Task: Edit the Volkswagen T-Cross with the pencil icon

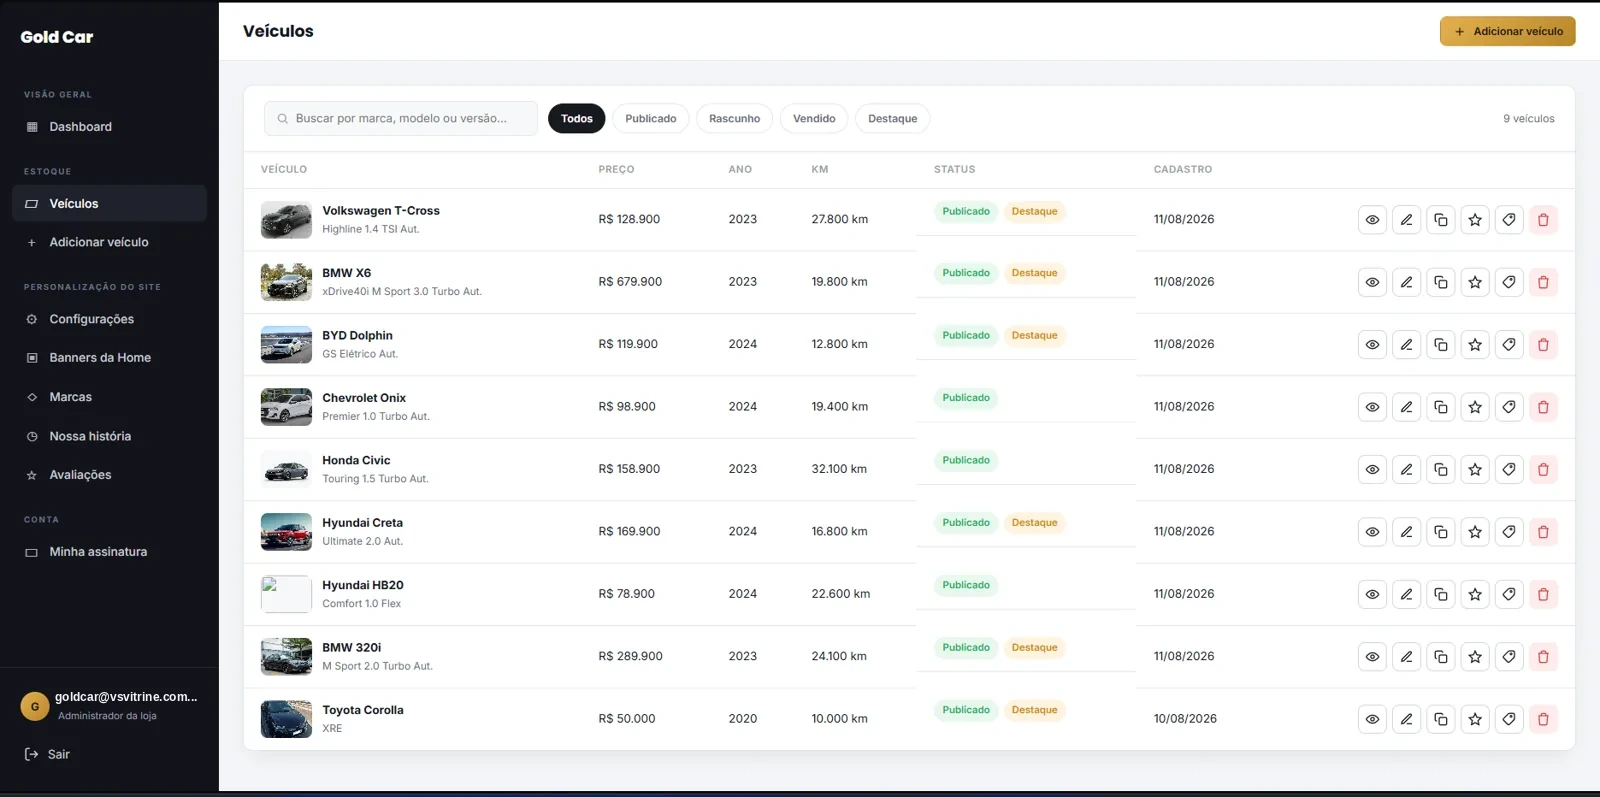Action: pos(1406,220)
